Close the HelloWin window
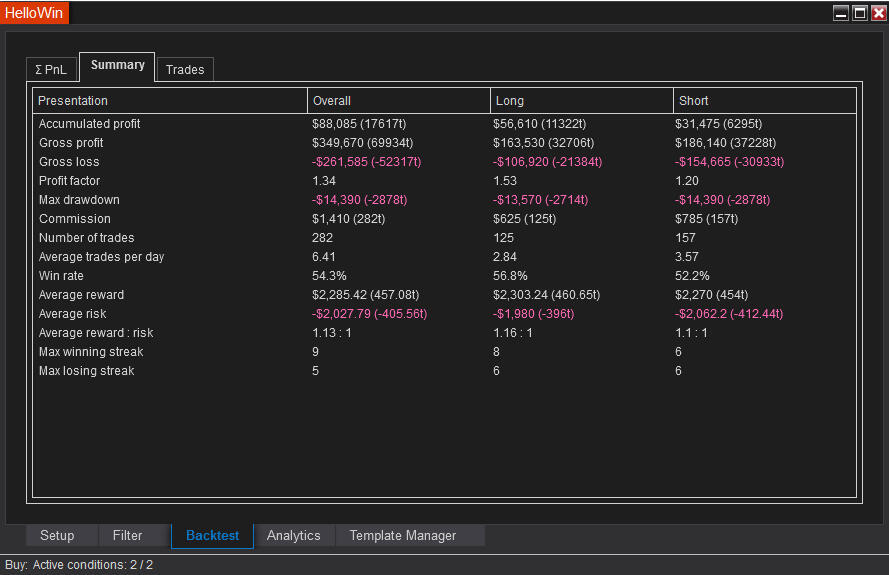The image size is (889, 575). tap(878, 13)
